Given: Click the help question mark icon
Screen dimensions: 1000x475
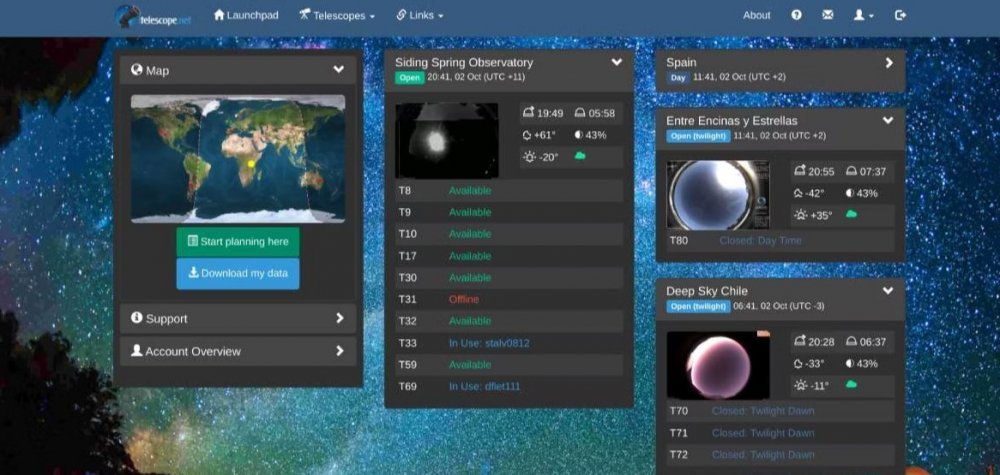Looking at the screenshot, I should 797,15.
